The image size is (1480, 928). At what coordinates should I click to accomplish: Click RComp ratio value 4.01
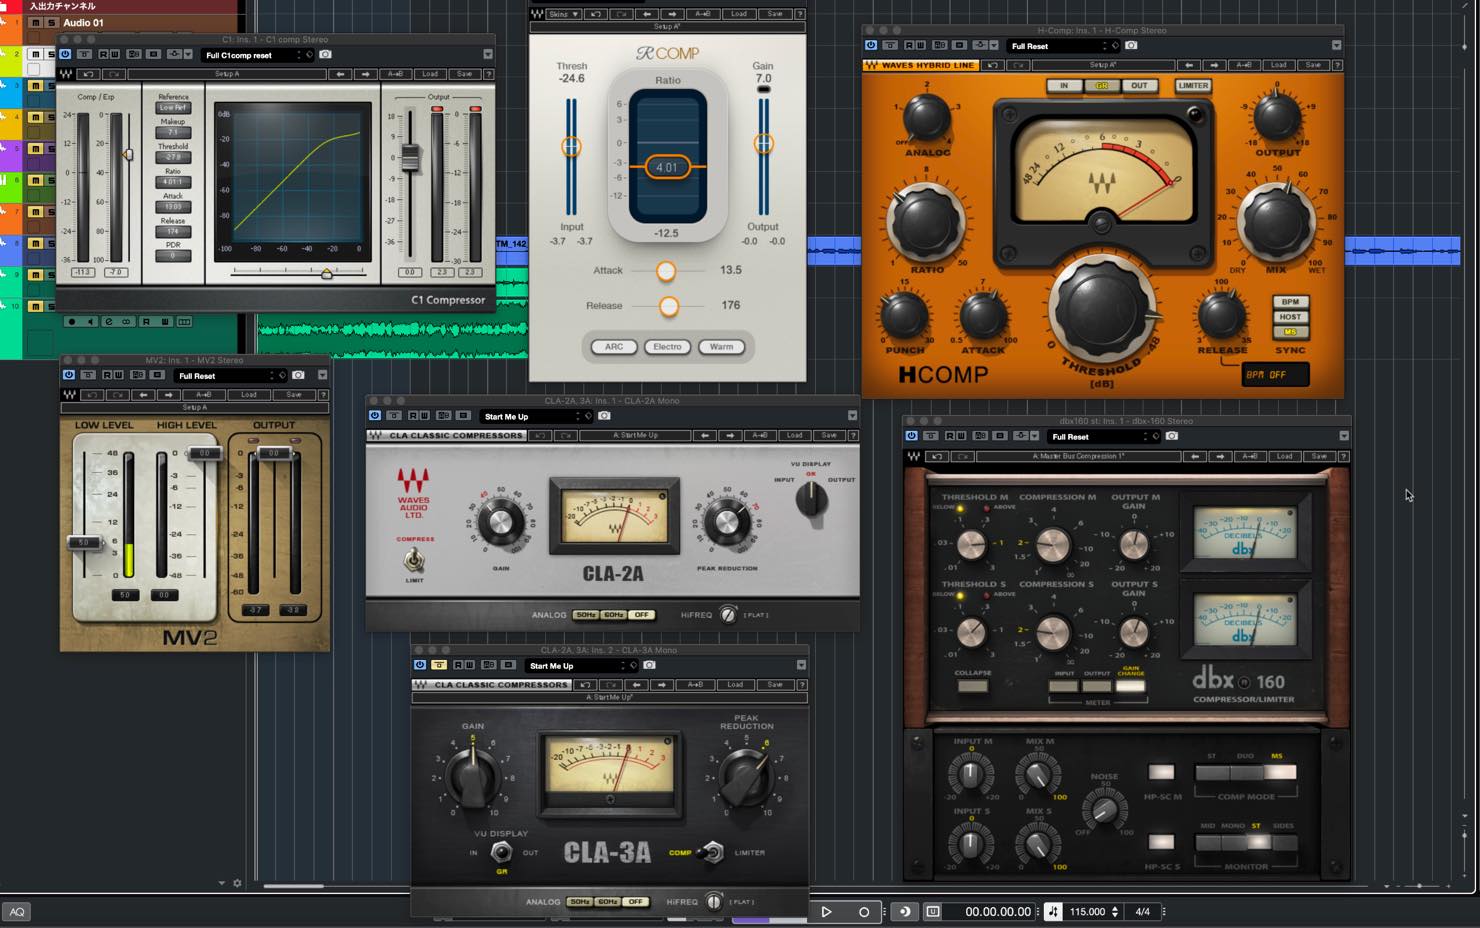click(667, 167)
